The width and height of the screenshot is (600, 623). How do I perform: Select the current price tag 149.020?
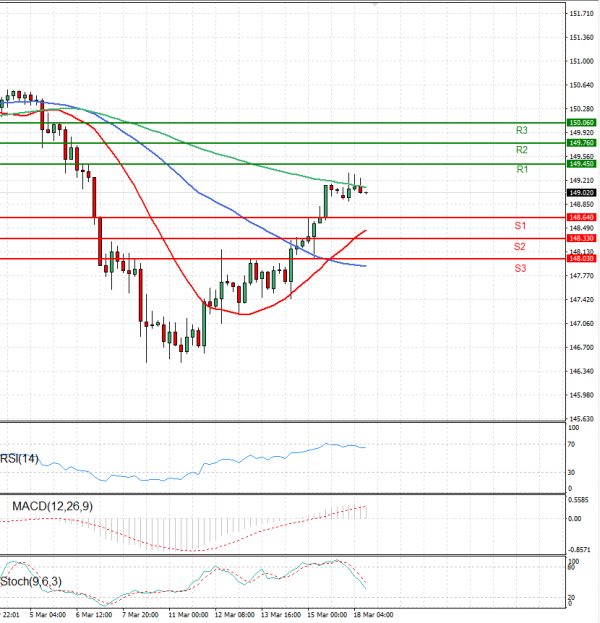581,193
